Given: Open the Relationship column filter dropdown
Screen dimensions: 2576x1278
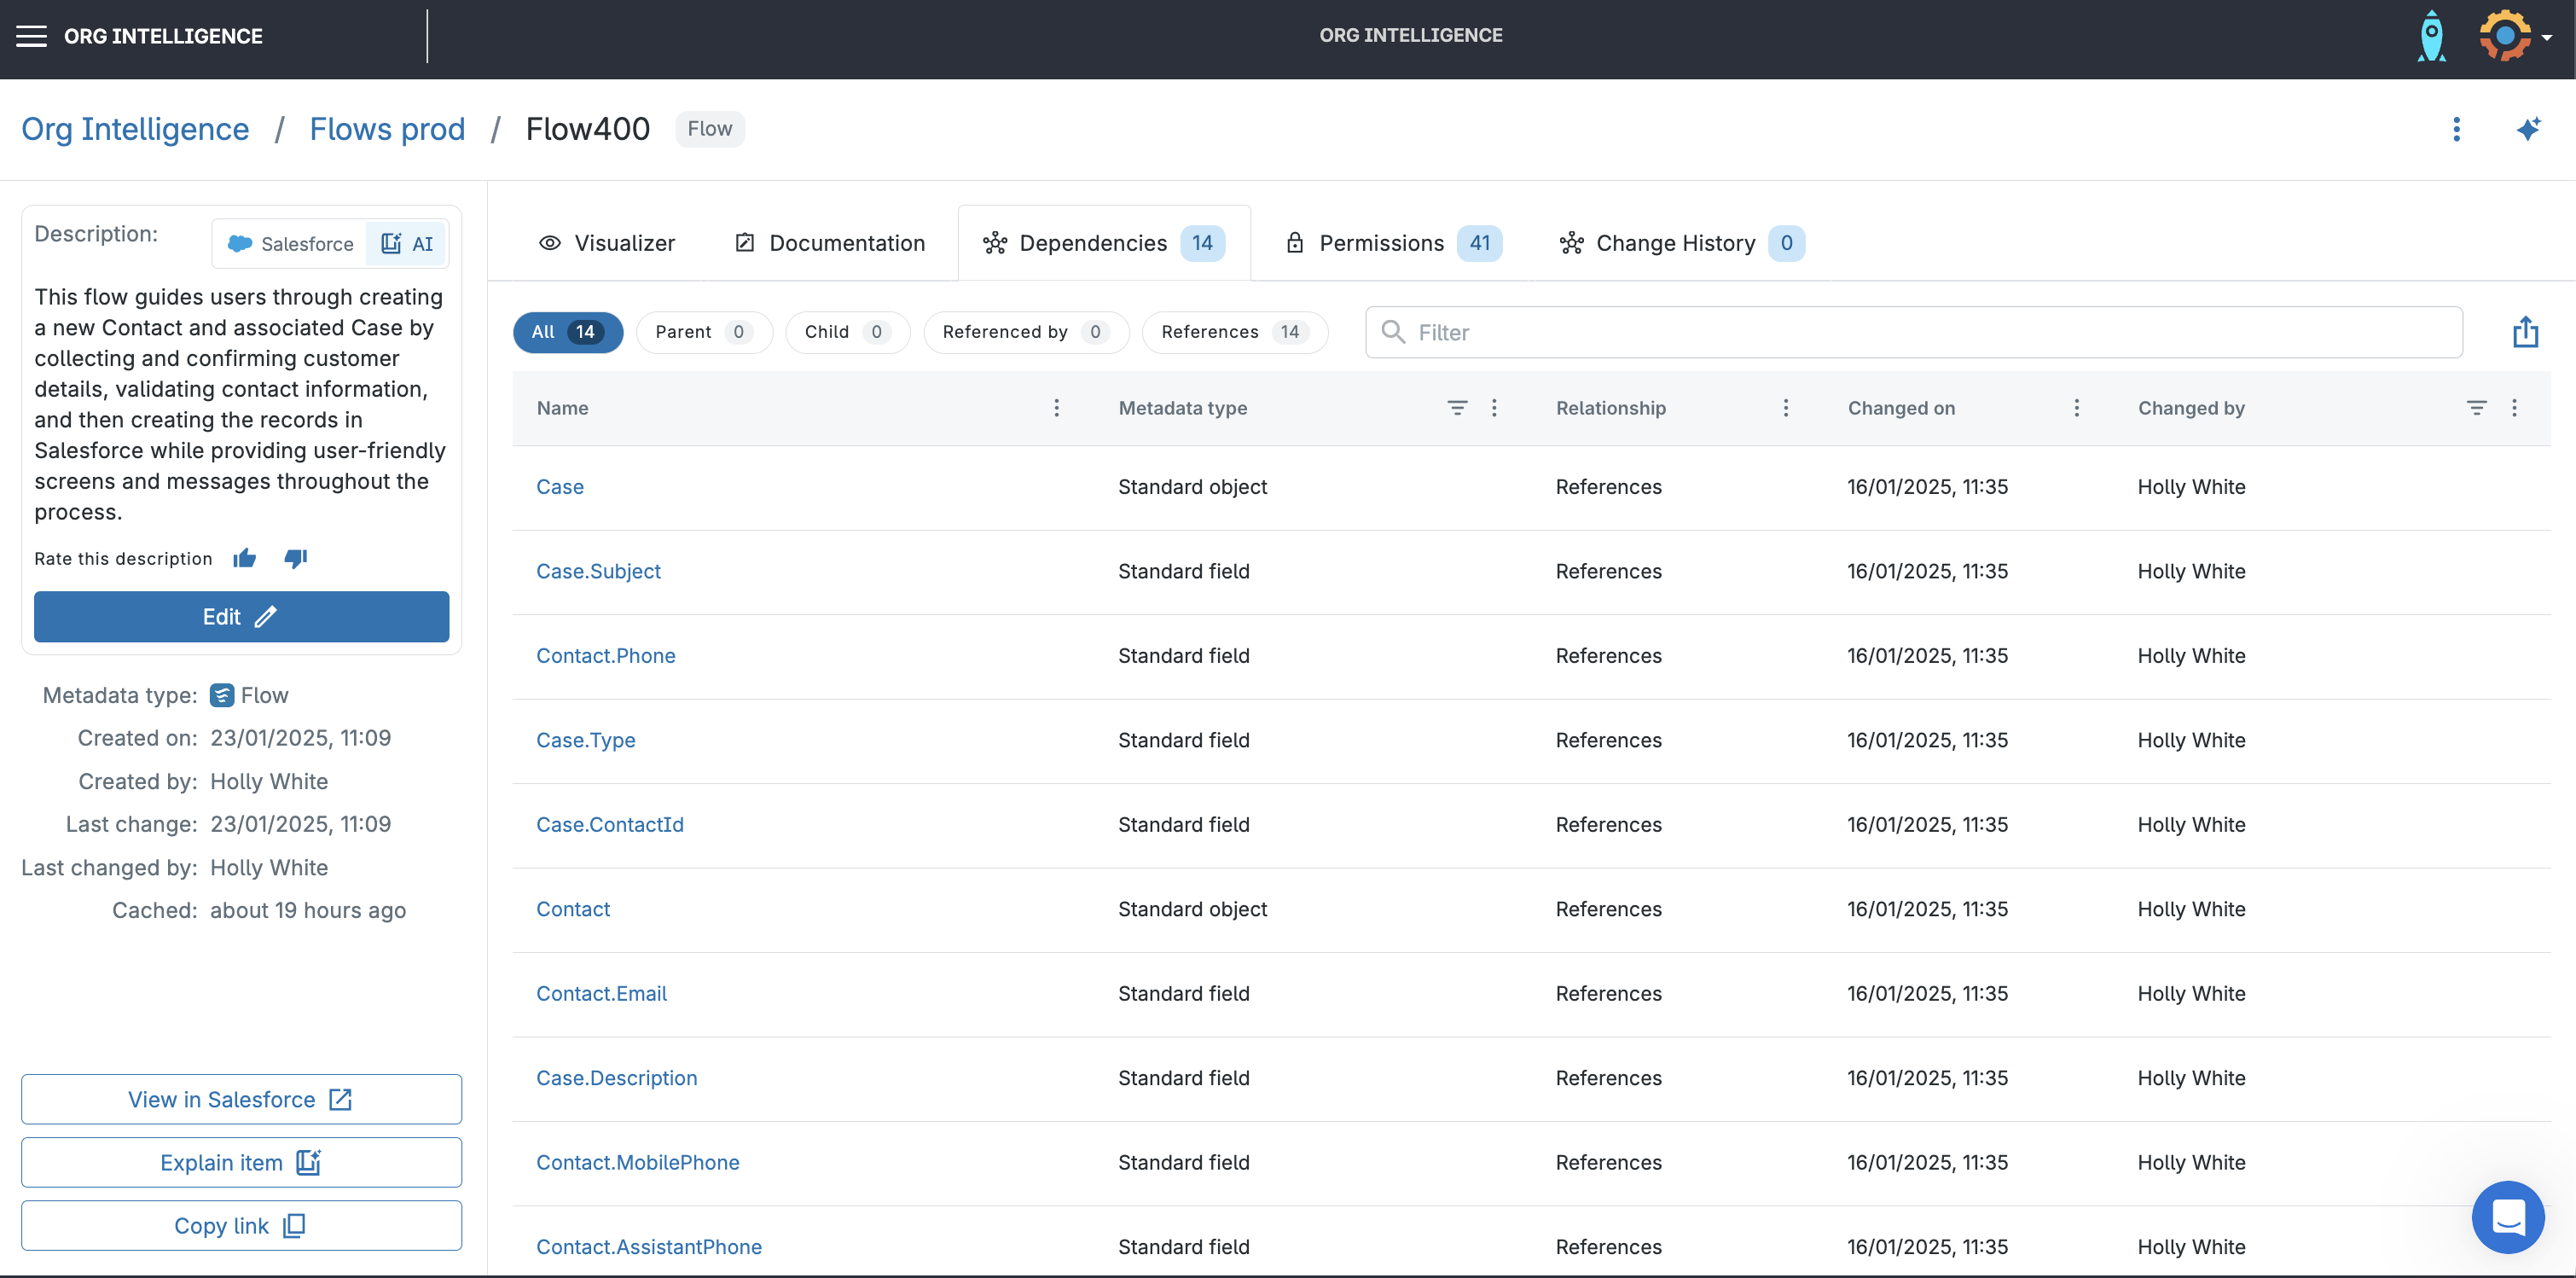Looking at the screenshot, I should click(1786, 408).
